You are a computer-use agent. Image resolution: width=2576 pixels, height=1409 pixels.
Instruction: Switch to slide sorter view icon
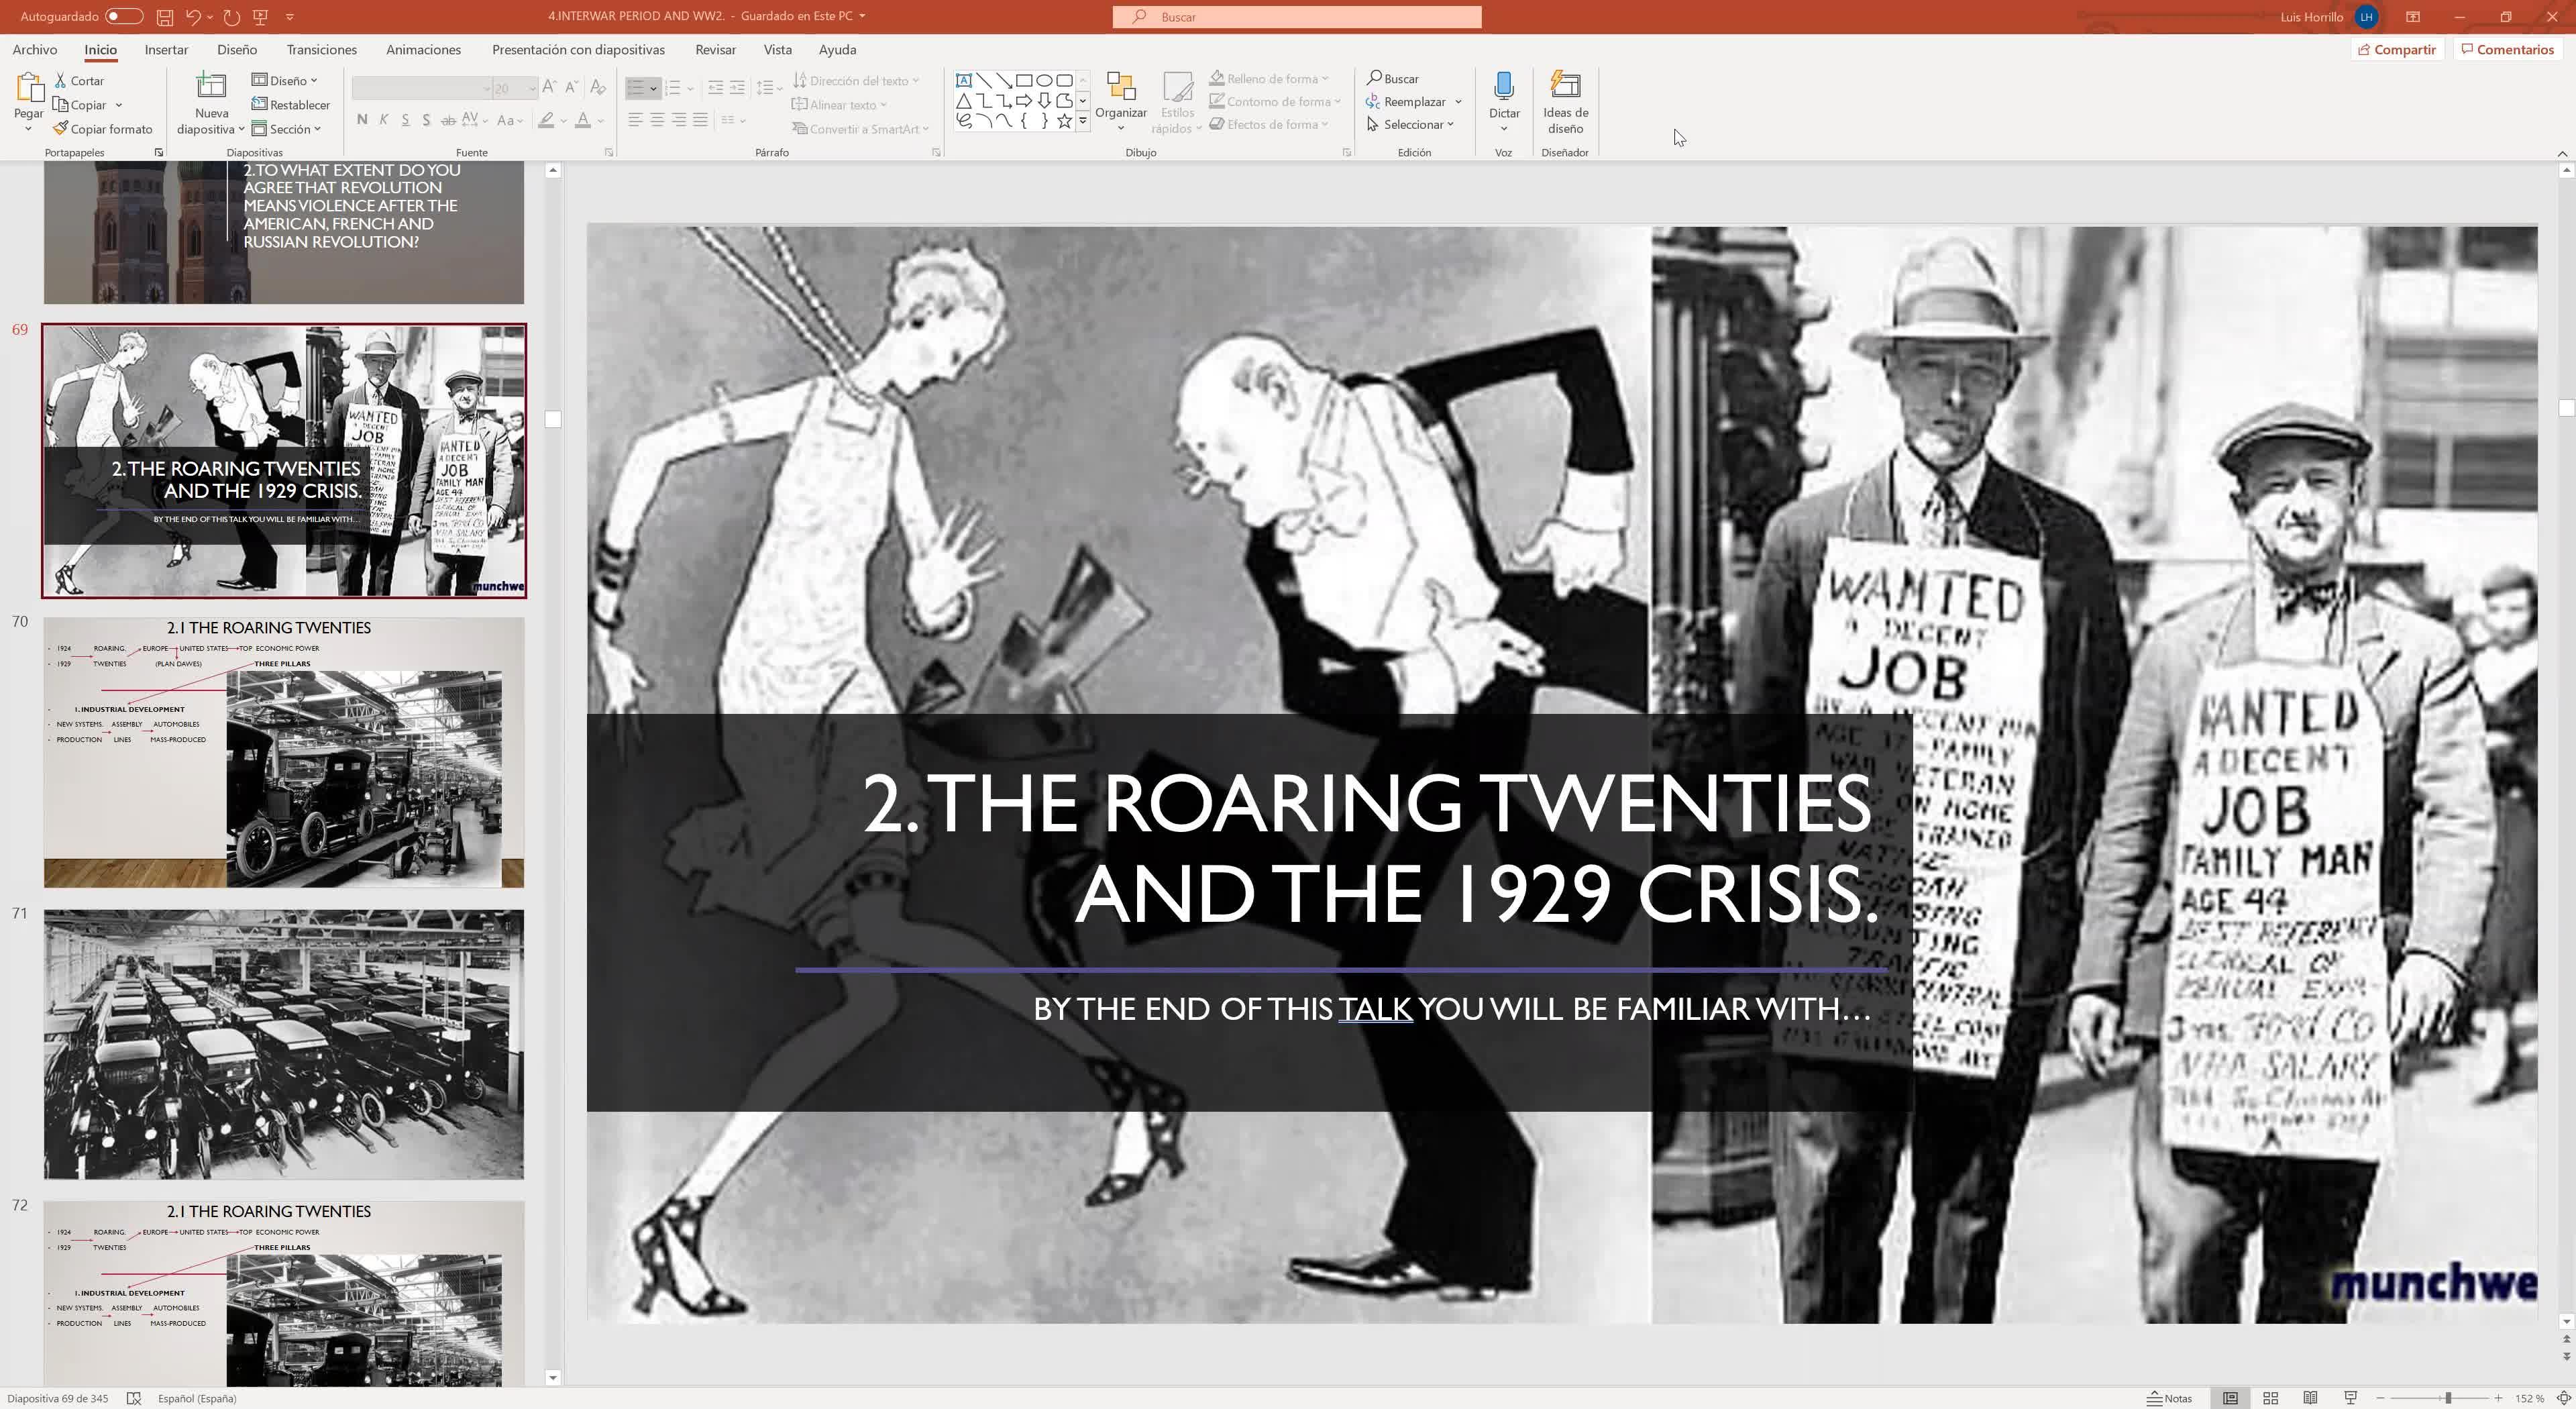click(x=2270, y=1398)
